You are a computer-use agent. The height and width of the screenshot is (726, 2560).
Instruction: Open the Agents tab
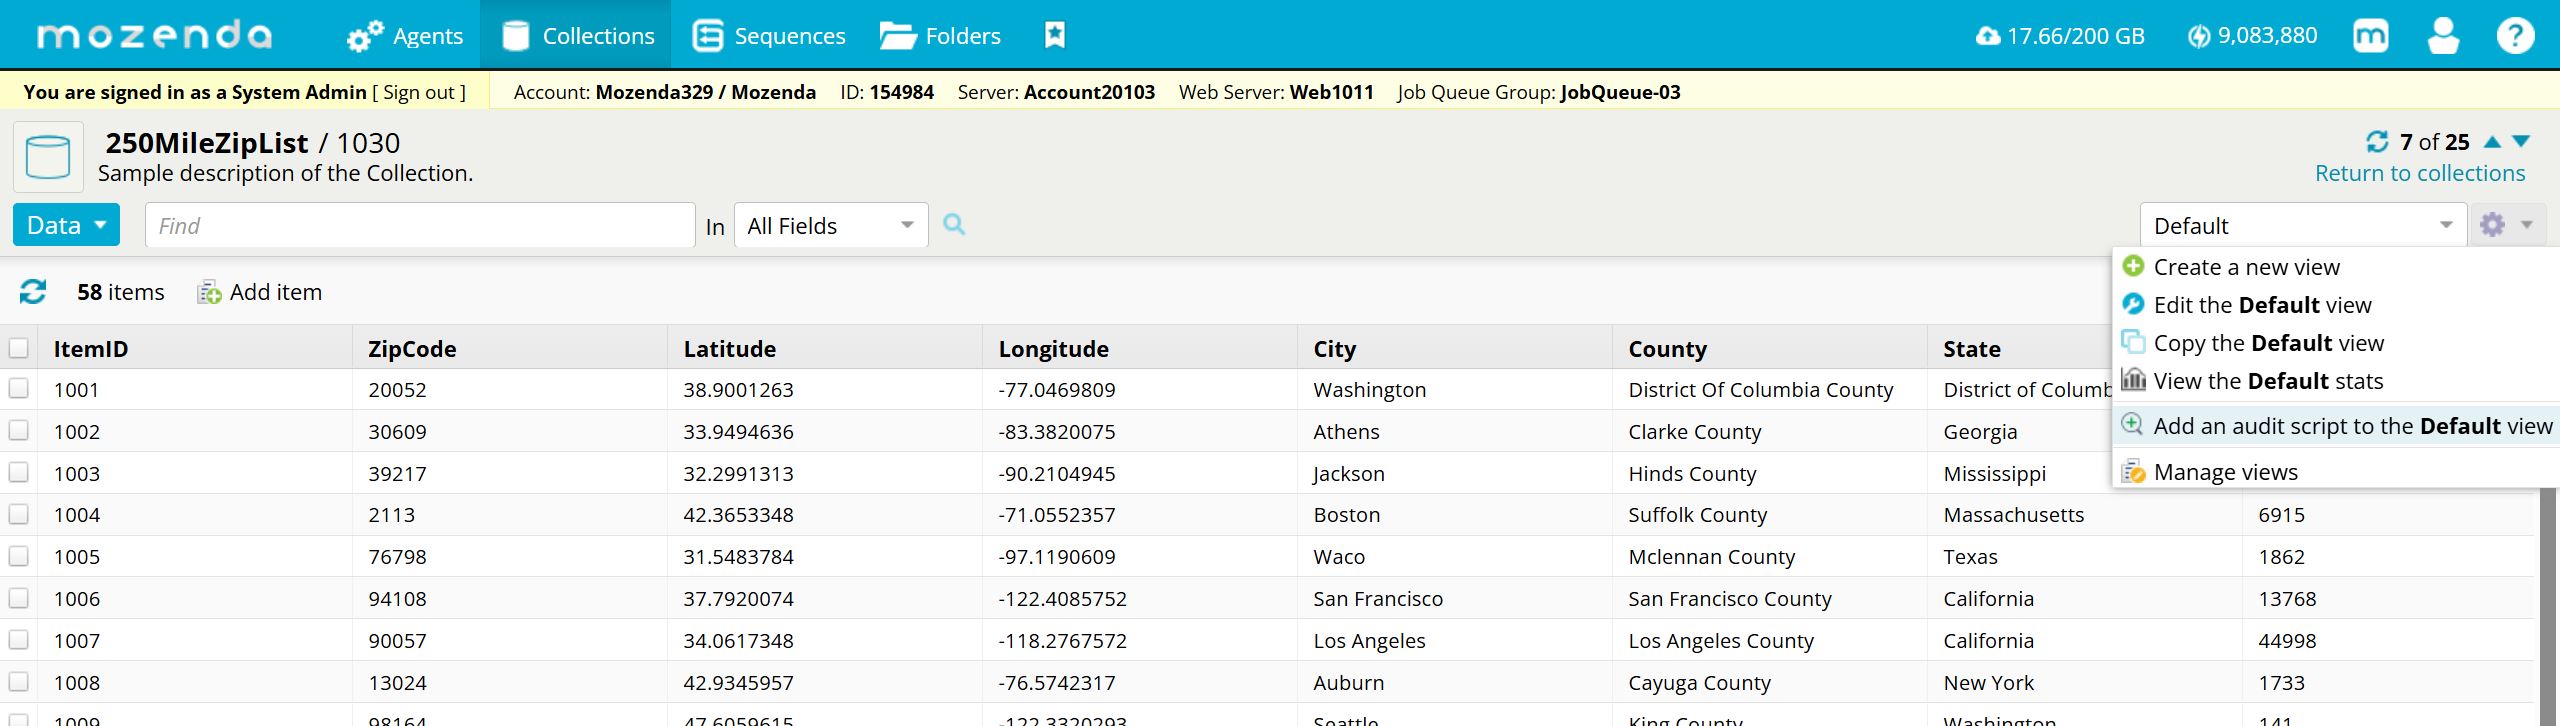pos(405,36)
